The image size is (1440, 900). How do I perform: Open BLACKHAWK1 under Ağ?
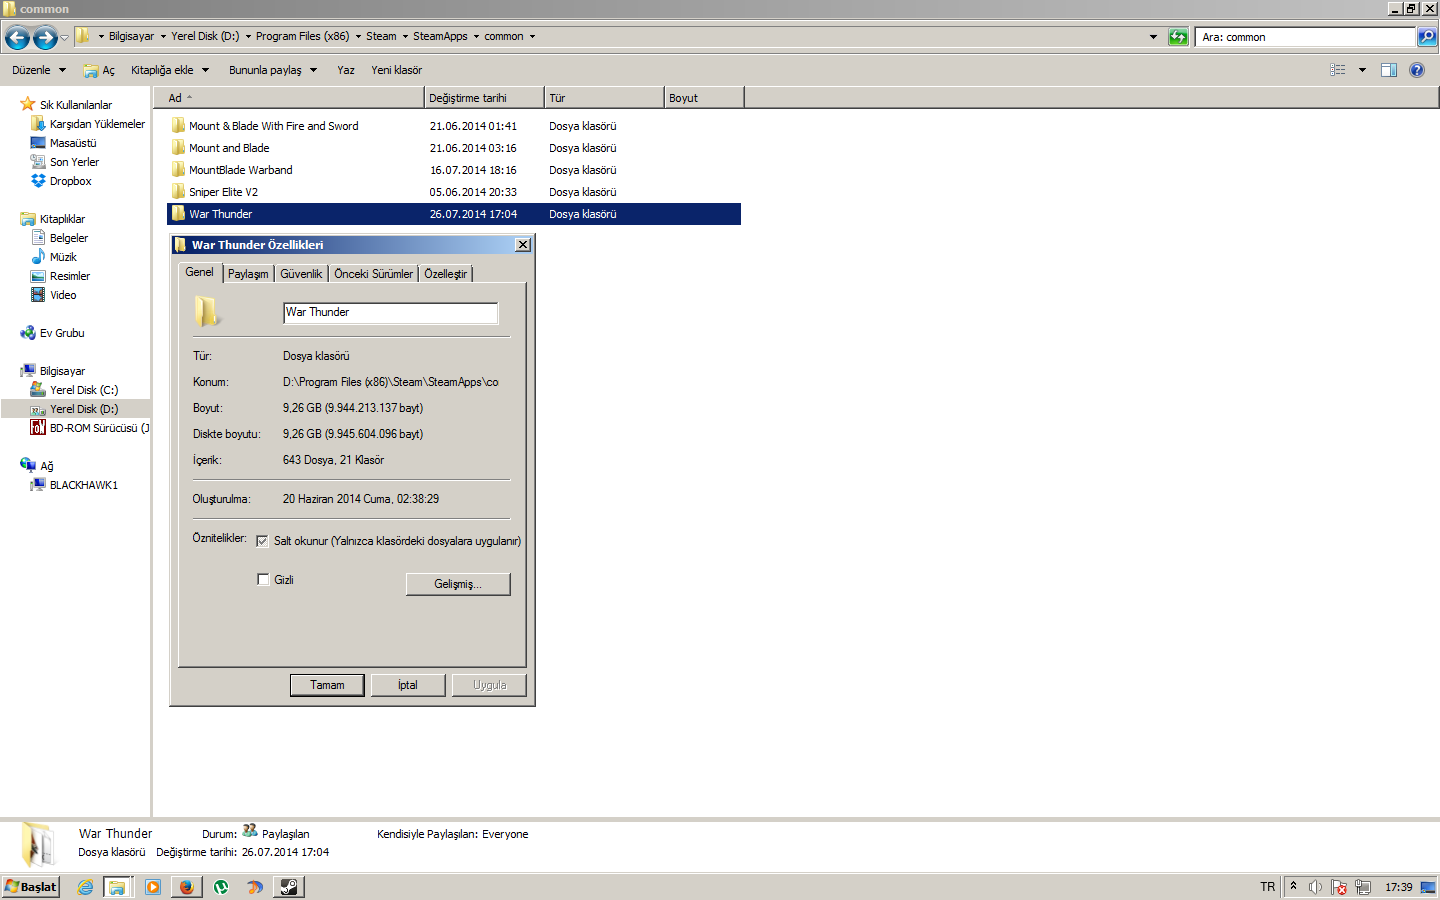(x=84, y=485)
